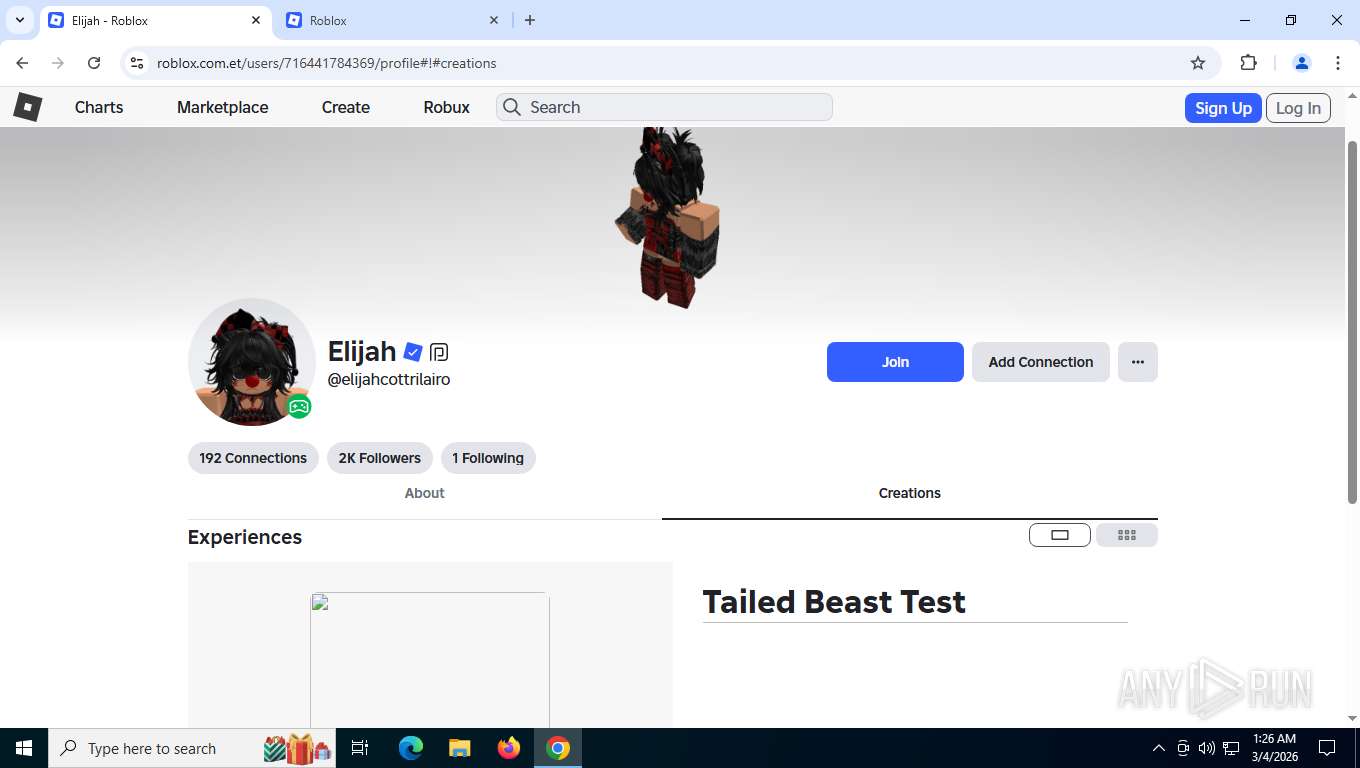Launch Microsoft Edge from the taskbar
The image size is (1360, 768).
(x=411, y=748)
